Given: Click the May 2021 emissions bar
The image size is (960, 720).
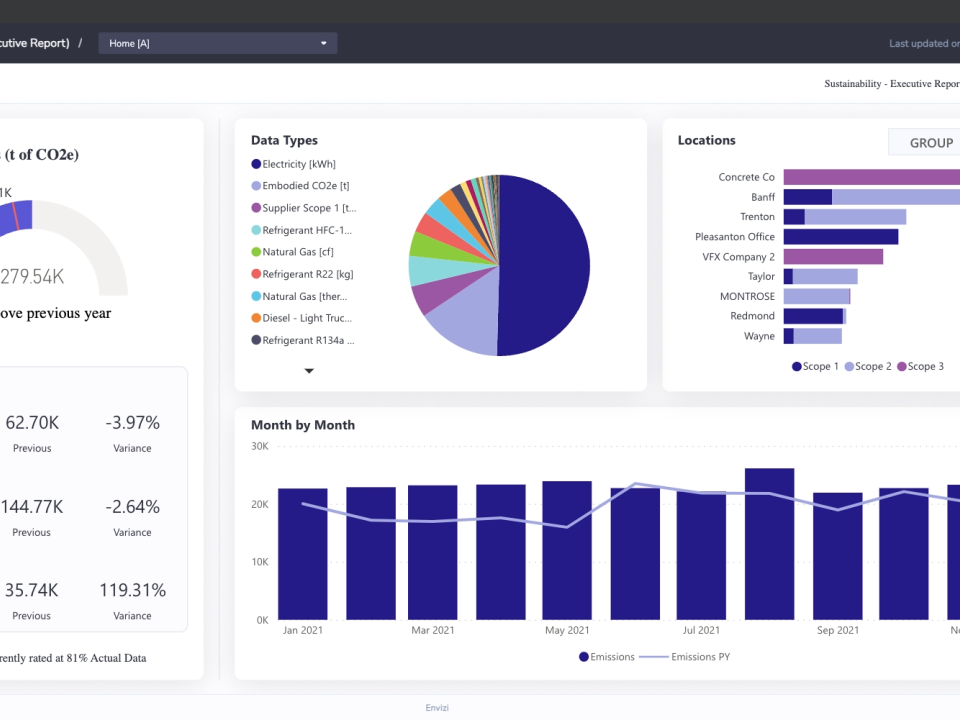Looking at the screenshot, I should [567, 550].
